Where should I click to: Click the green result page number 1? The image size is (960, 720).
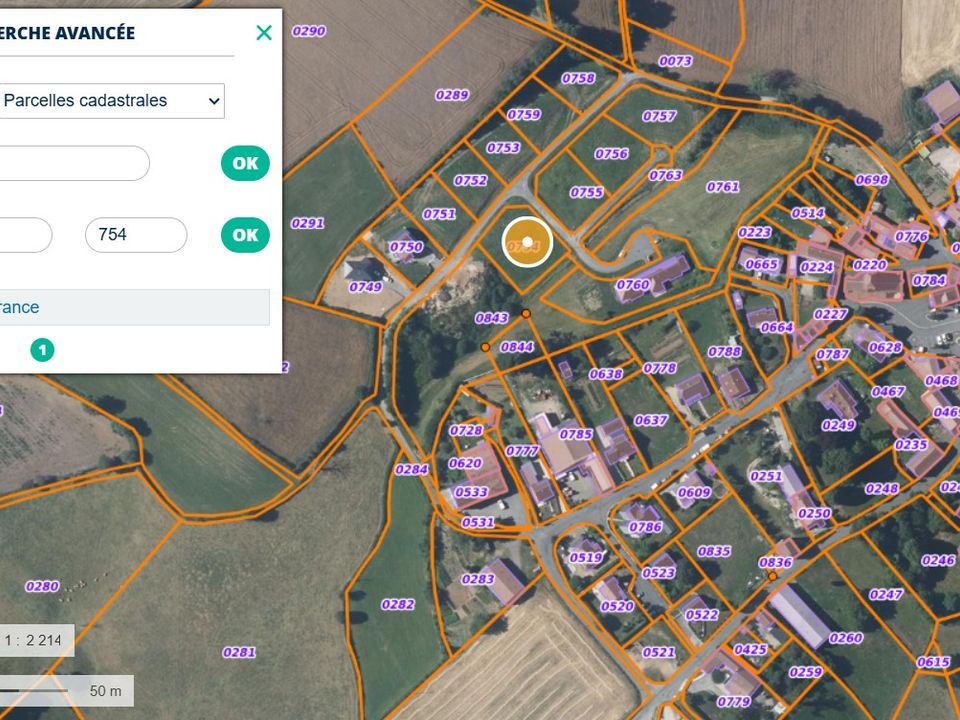click(42, 350)
